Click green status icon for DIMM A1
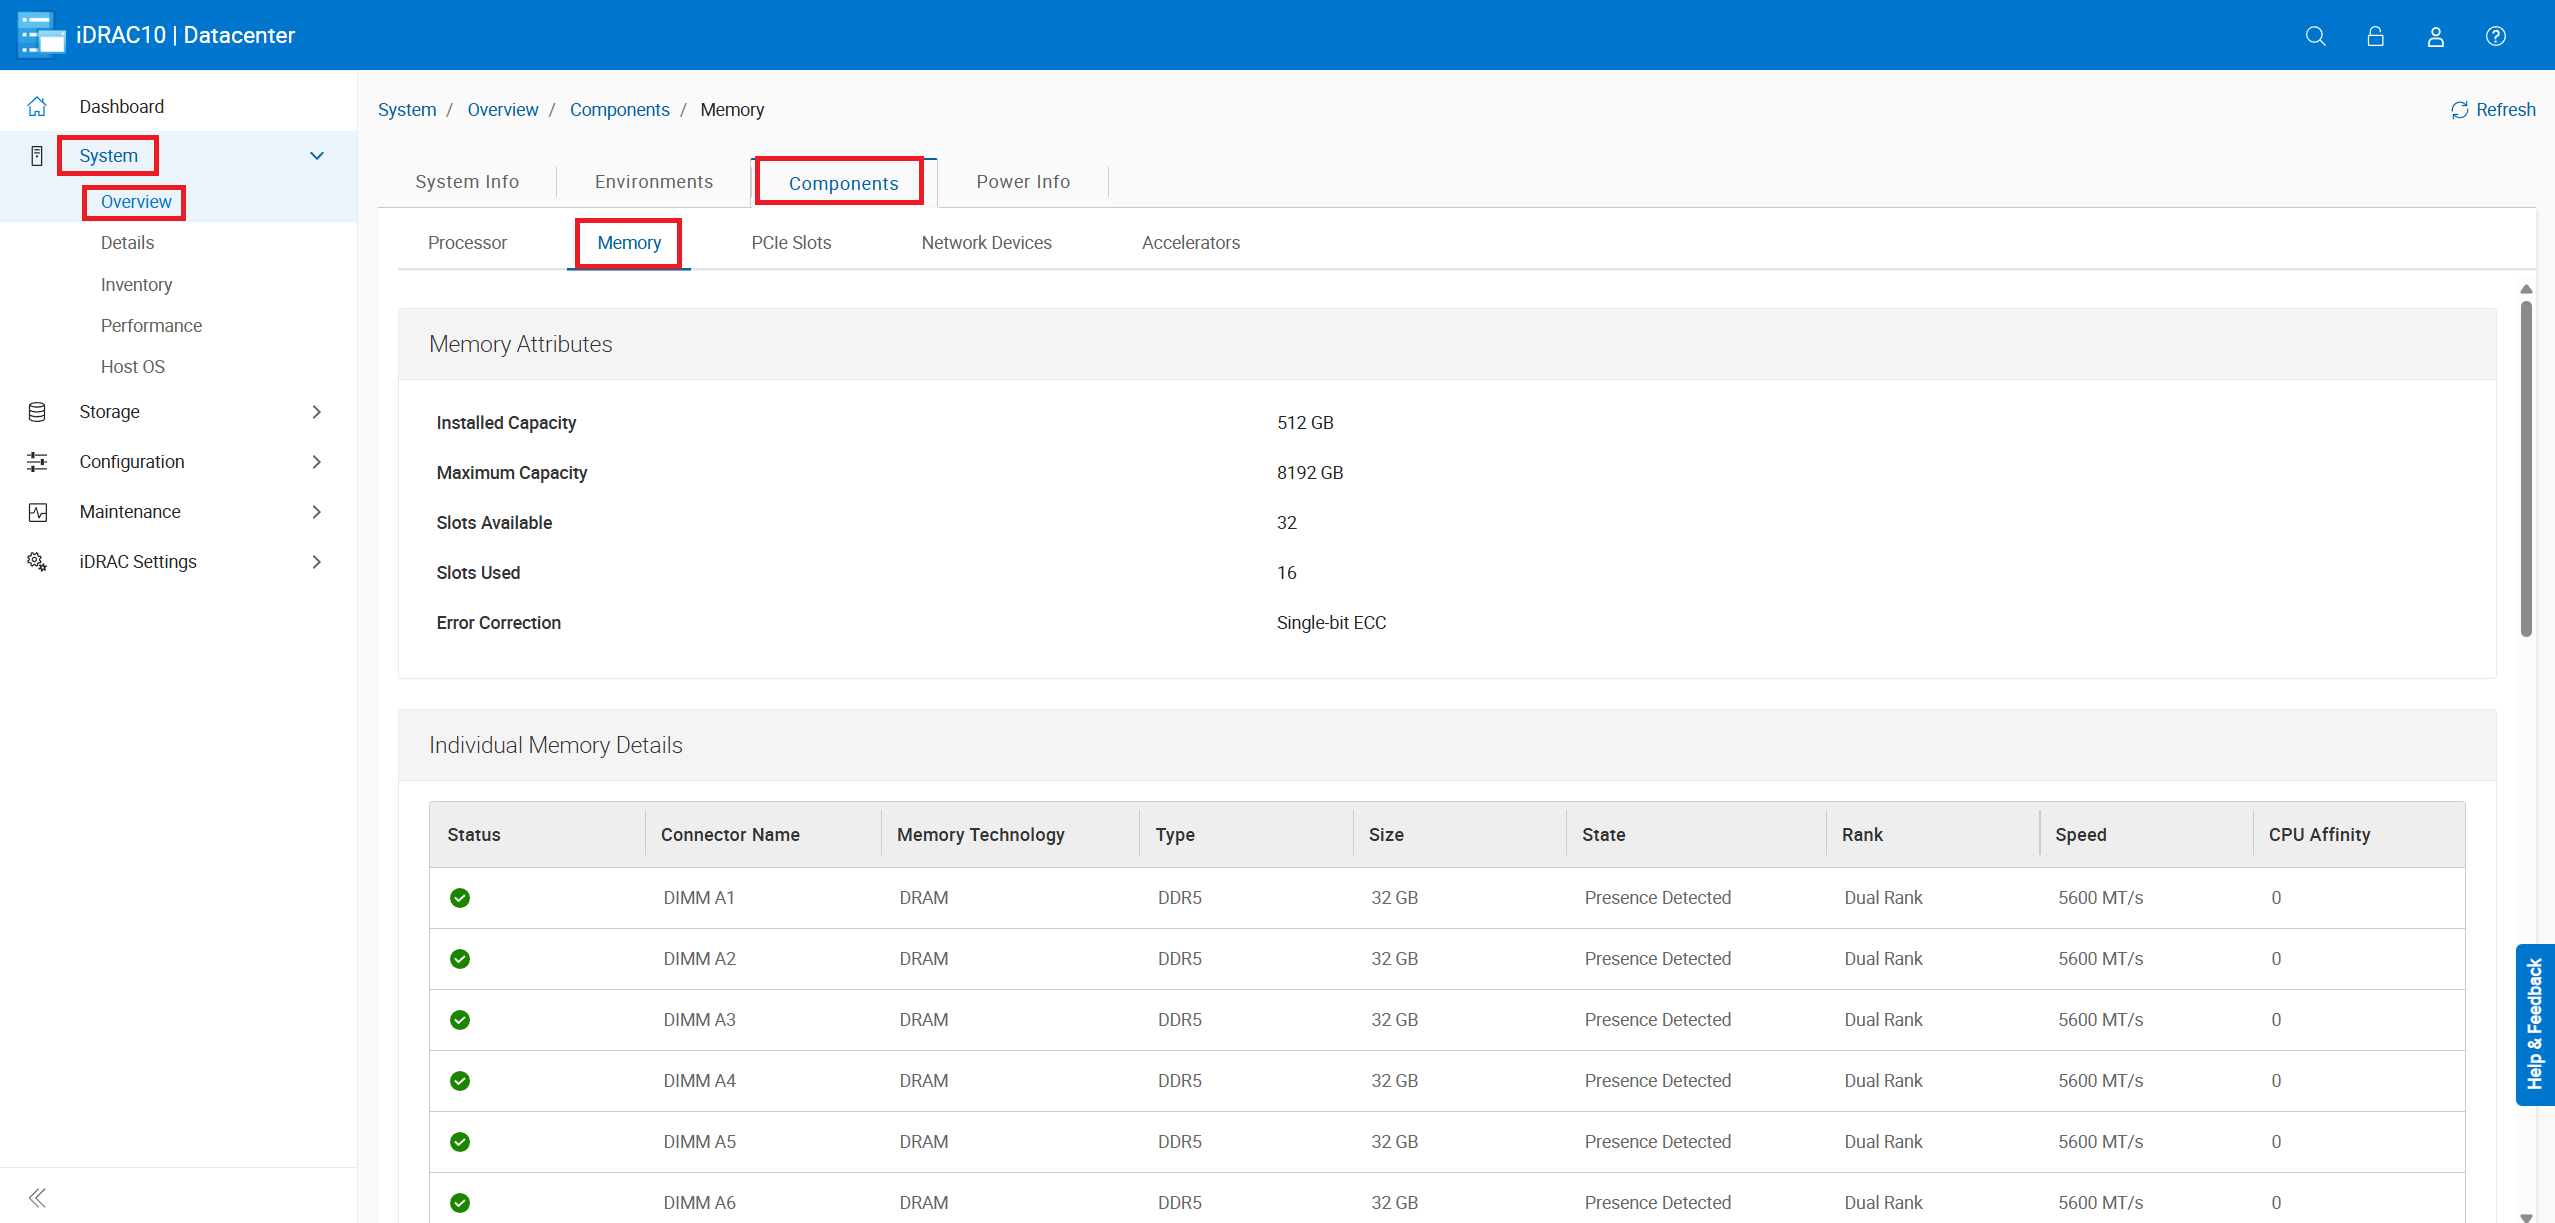The image size is (2555, 1223). click(460, 897)
